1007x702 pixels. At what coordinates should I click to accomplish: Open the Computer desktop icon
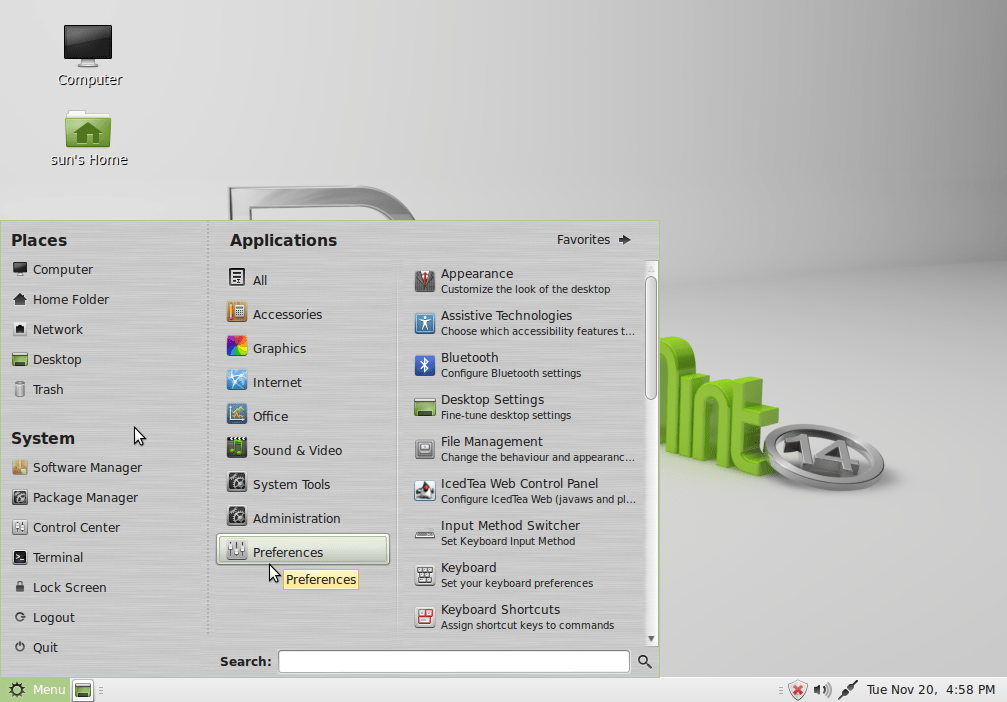click(x=88, y=46)
